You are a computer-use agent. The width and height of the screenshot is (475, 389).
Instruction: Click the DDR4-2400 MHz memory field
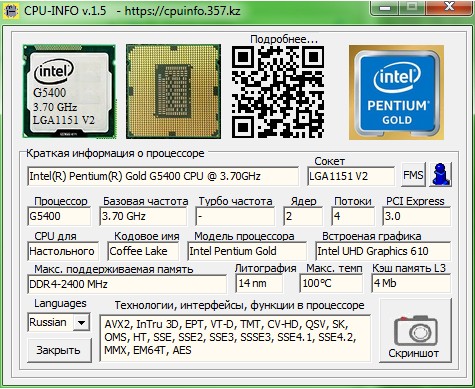click(127, 284)
